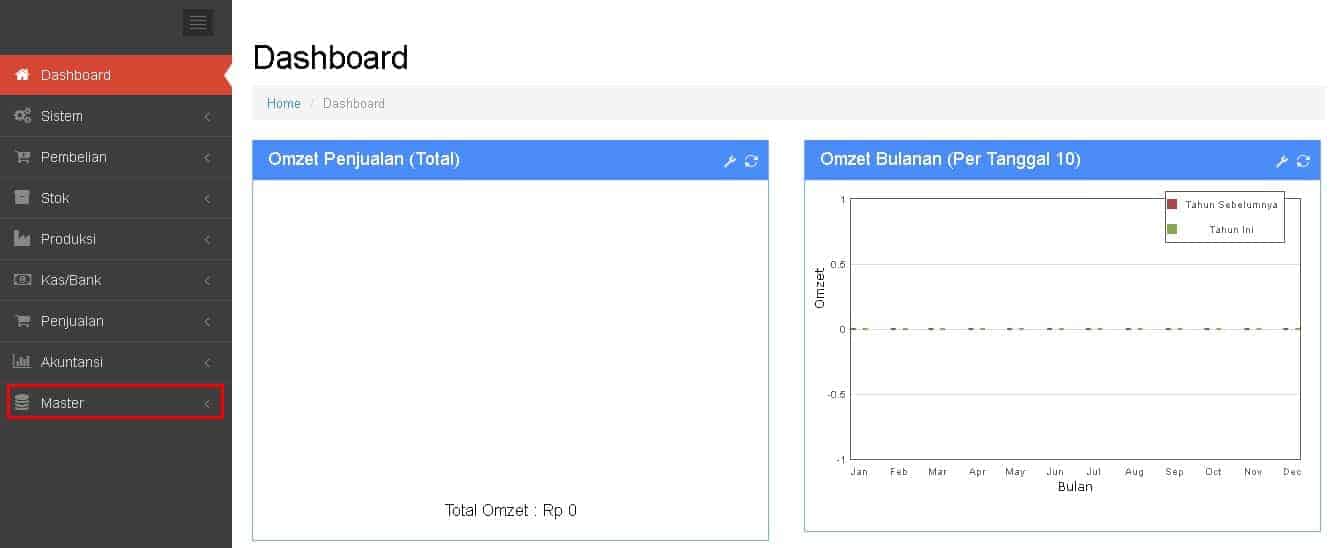Screen dimensions: 1344x548
Task: Click the Tahun Sebelumnya red legend swatch
Action: coord(1172,204)
